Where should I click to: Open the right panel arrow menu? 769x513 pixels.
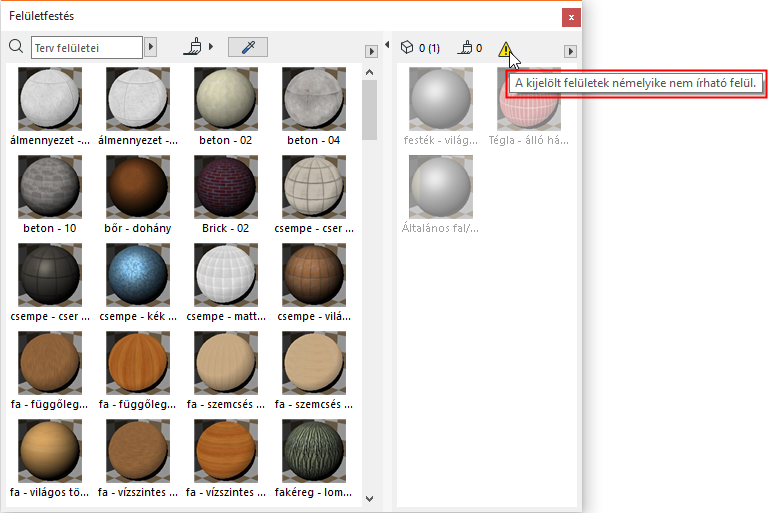570,51
